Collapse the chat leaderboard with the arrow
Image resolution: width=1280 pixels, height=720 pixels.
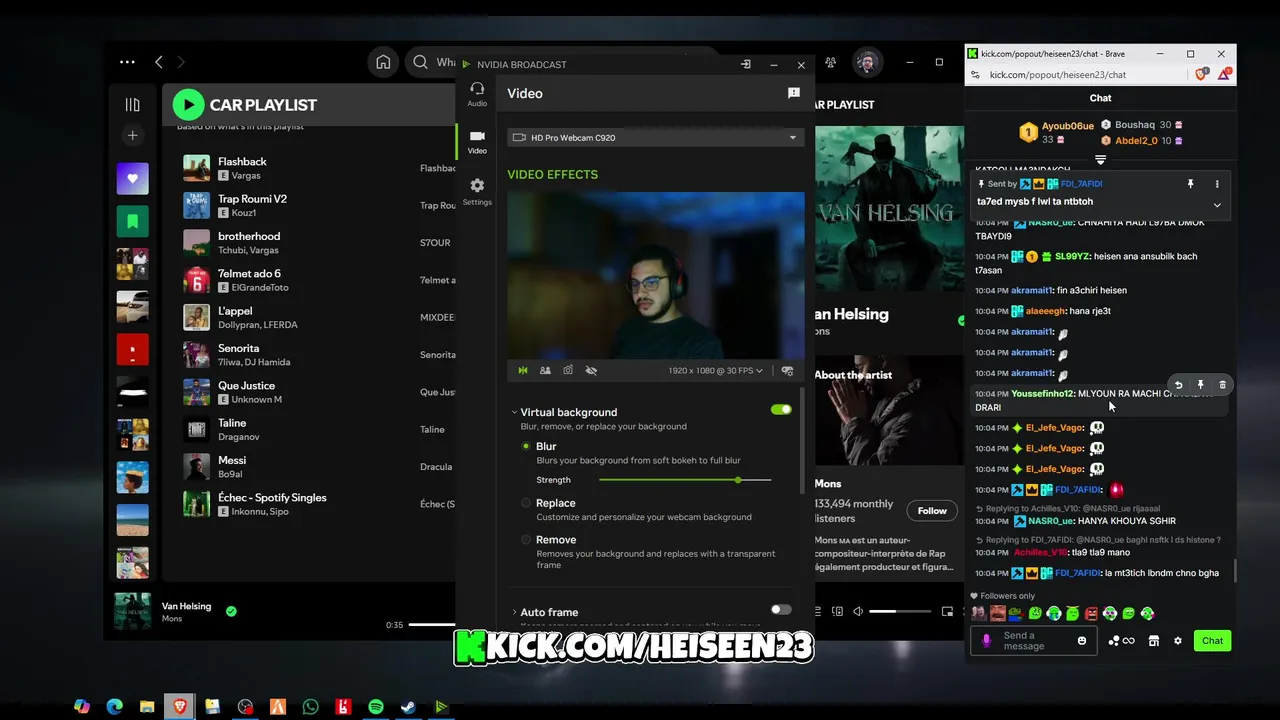point(1100,160)
